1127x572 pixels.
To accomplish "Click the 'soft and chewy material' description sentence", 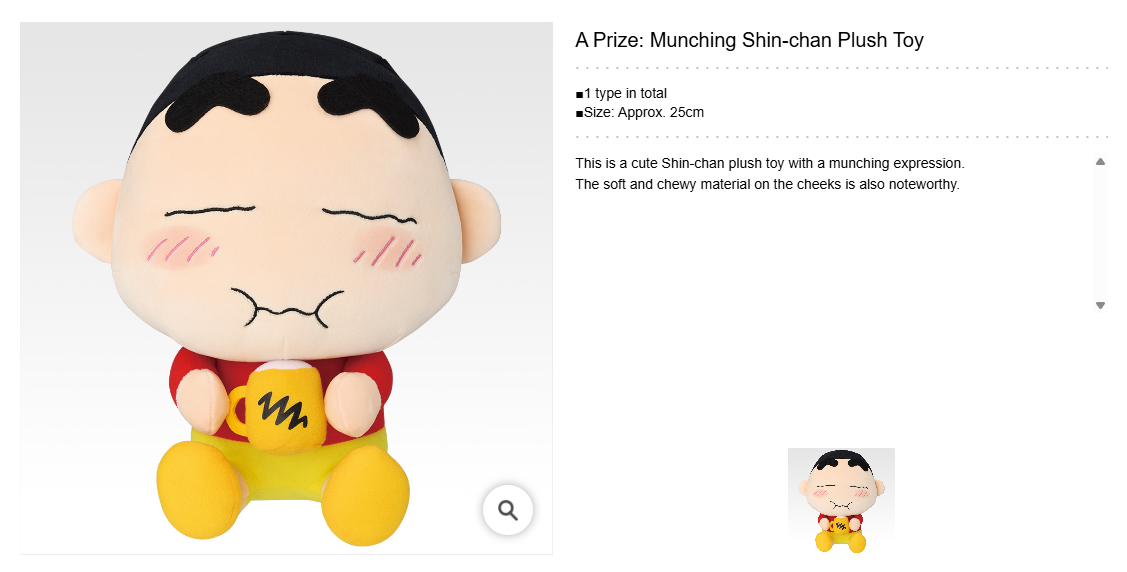I will (x=767, y=184).
